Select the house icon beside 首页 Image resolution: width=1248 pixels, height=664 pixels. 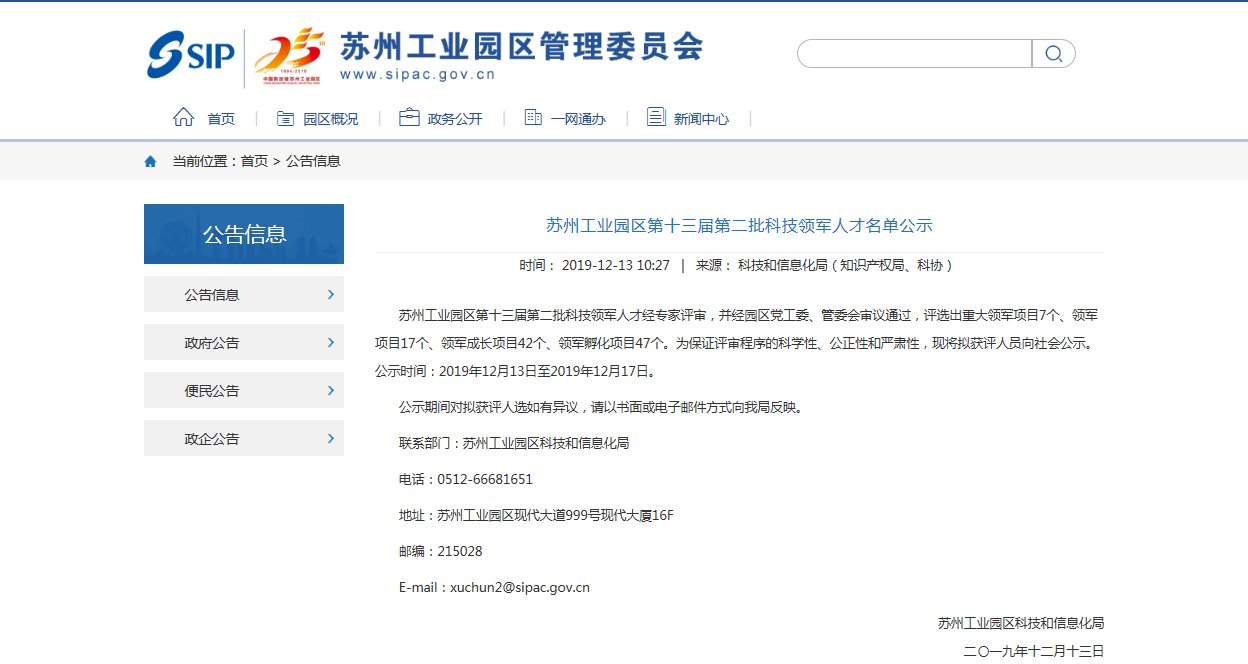182,117
